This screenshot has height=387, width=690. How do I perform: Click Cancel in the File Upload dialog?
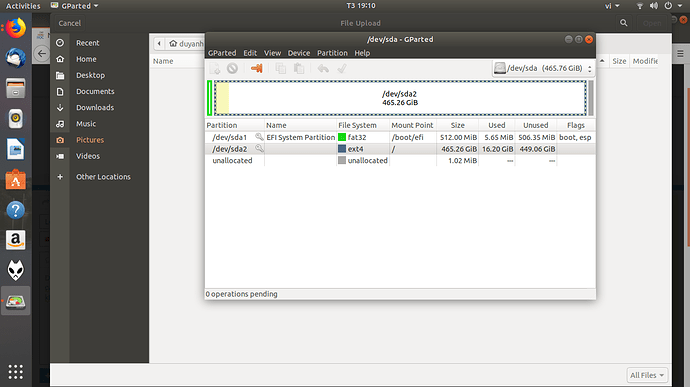click(70, 23)
